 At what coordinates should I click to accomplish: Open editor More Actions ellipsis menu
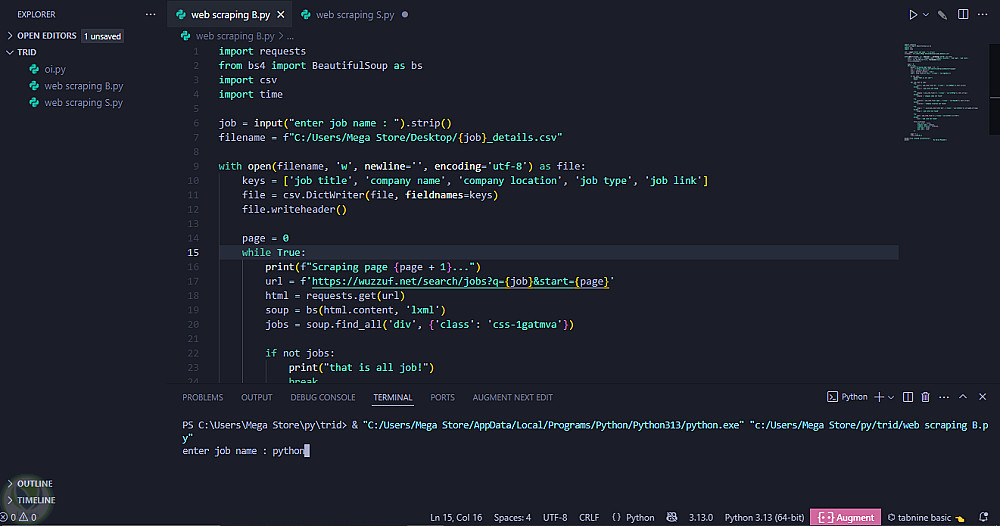pyautogui.click(x=983, y=15)
